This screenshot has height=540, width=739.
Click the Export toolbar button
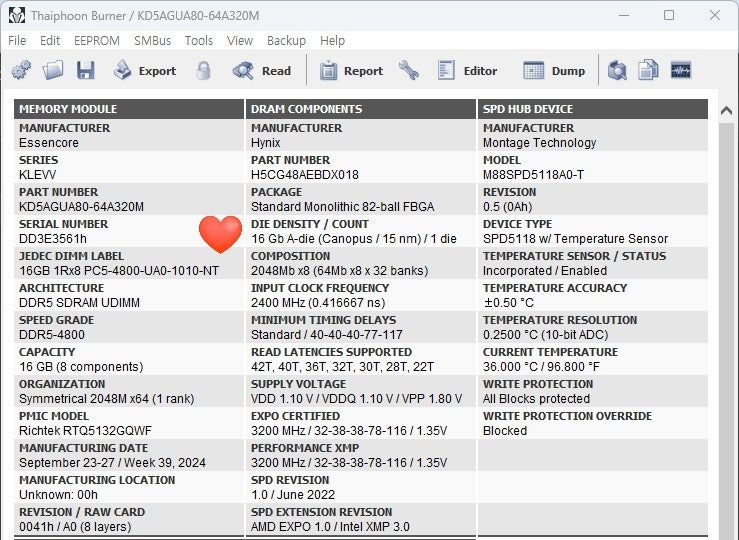tap(145, 71)
